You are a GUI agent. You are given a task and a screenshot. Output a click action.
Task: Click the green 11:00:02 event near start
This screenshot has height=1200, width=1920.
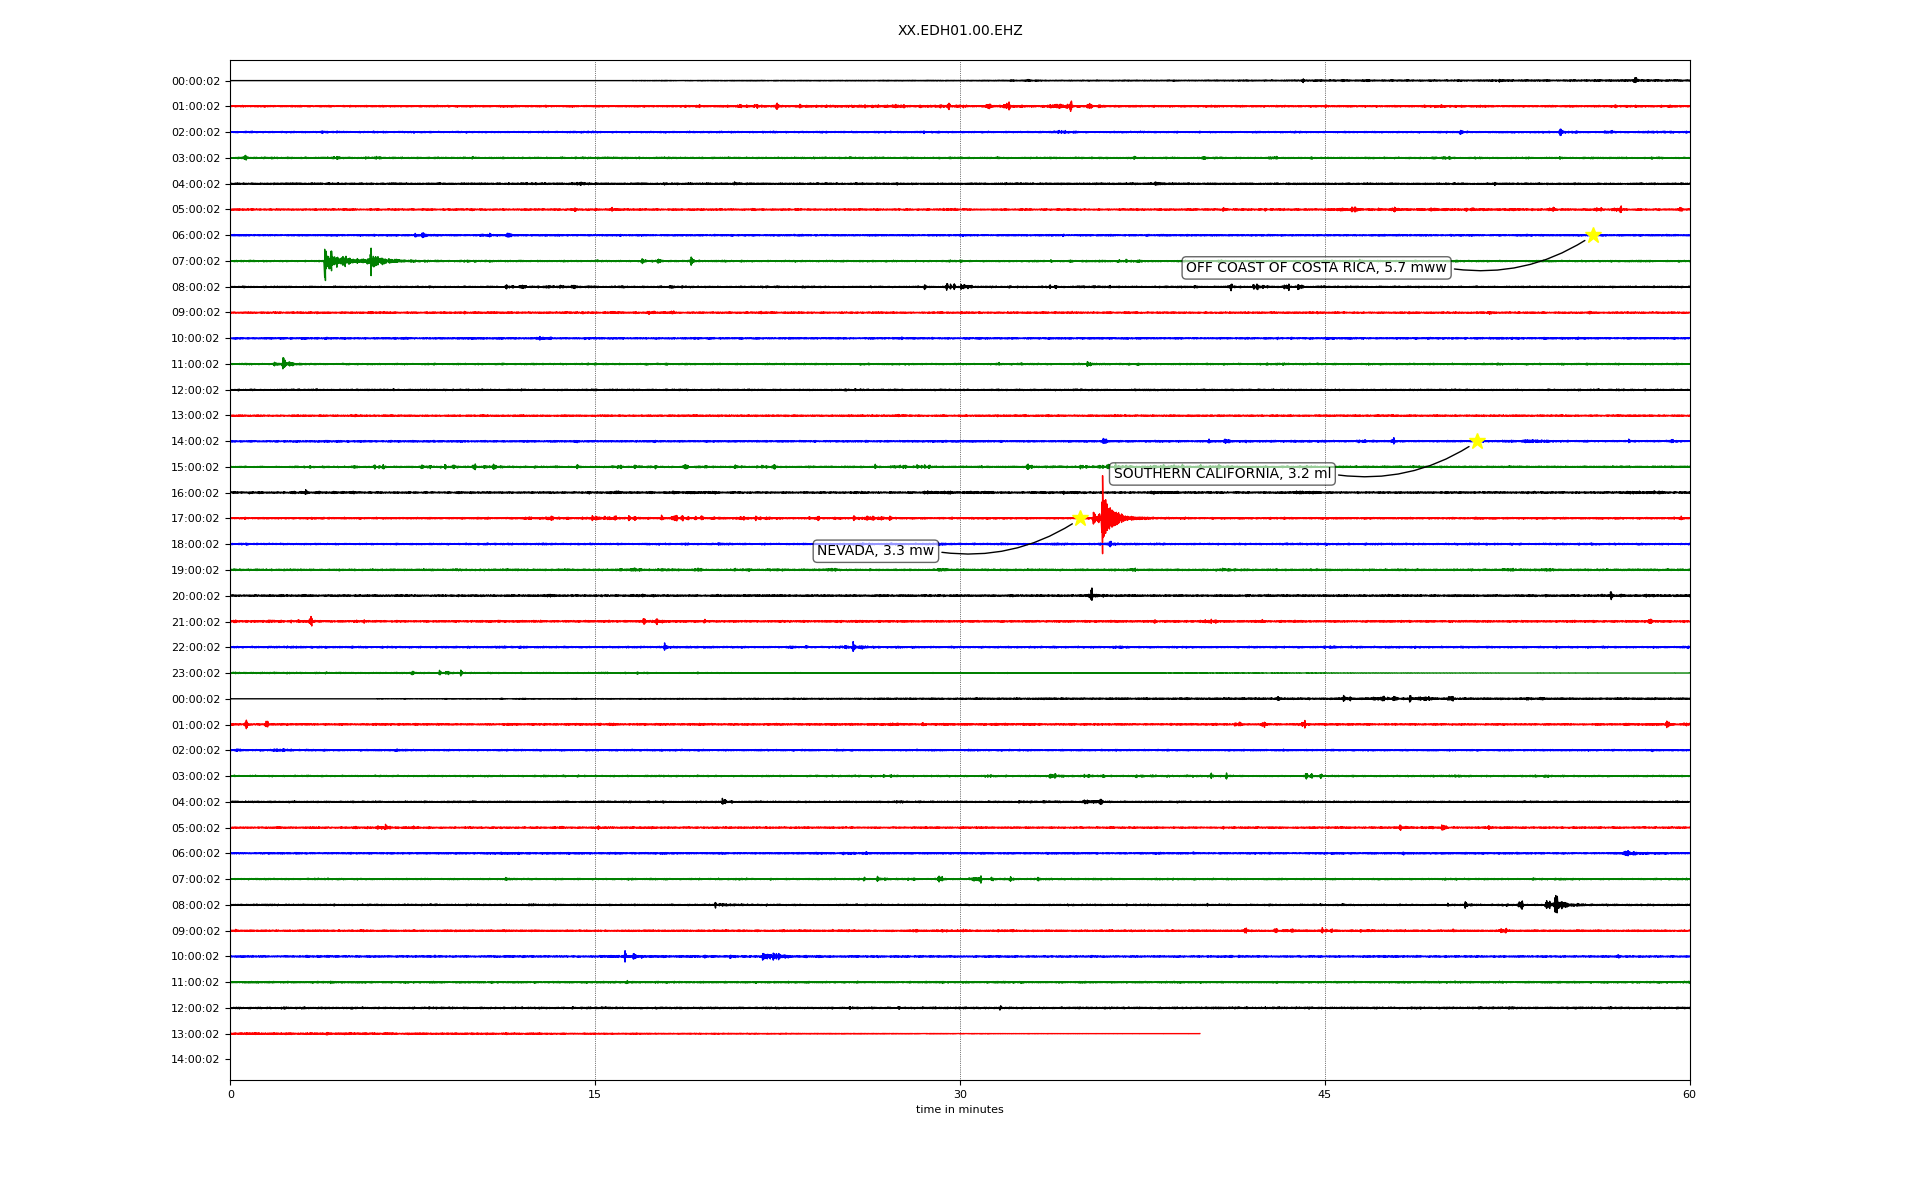(284, 364)
